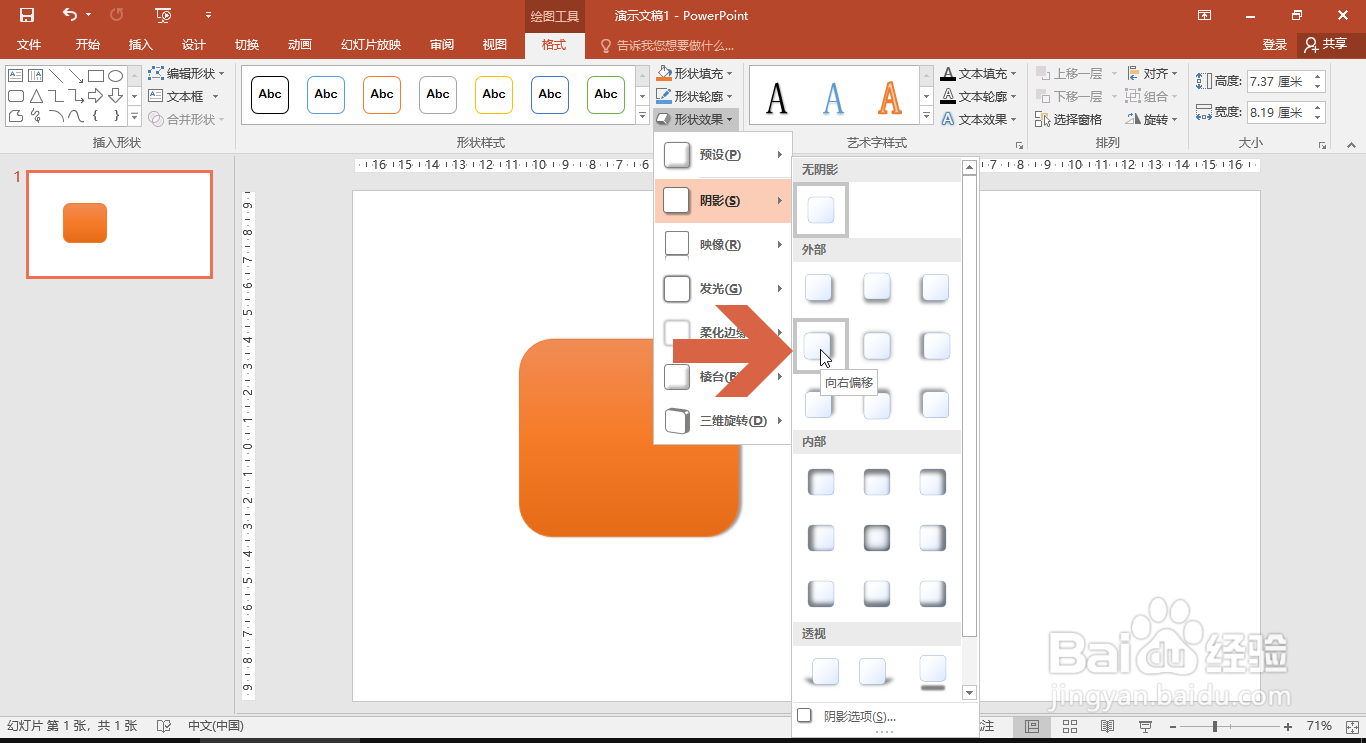
Task: Switch to the 动画 ribbon tab
Action: click(300, 45)
